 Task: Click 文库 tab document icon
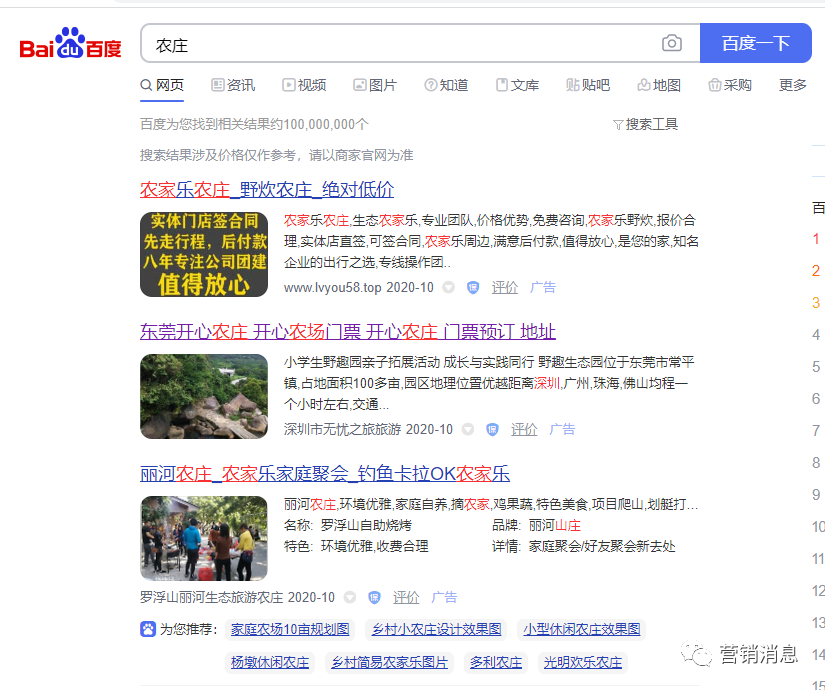coord(502,85)
